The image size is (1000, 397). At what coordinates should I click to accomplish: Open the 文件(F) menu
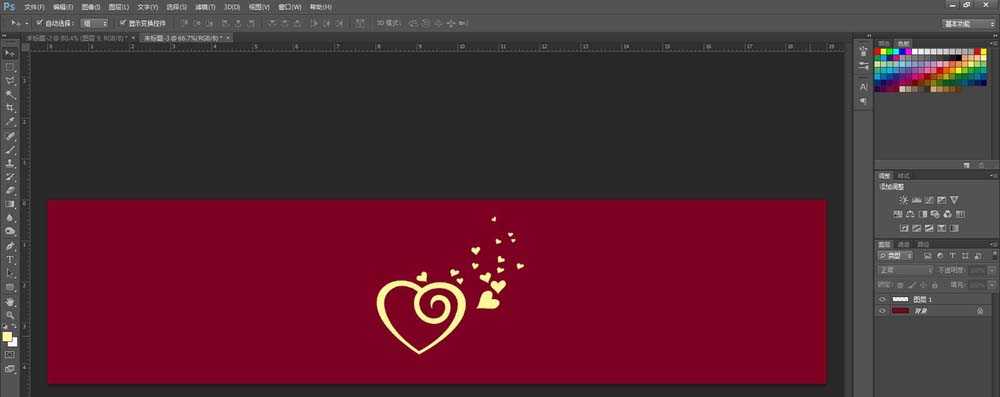[34, 7]
